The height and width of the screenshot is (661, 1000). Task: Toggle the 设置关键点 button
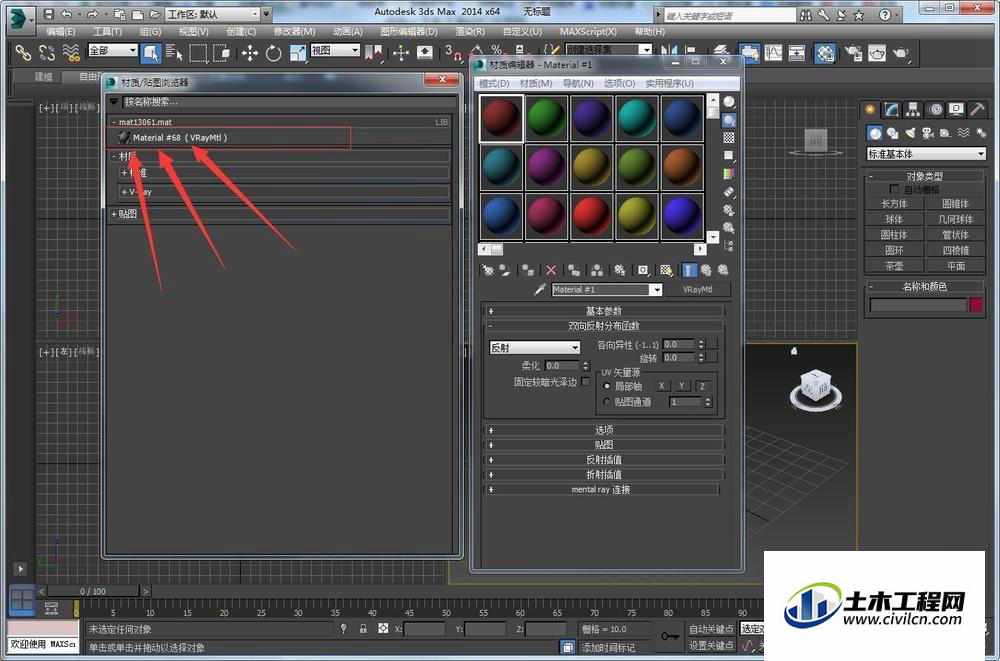tap(711, 646)
